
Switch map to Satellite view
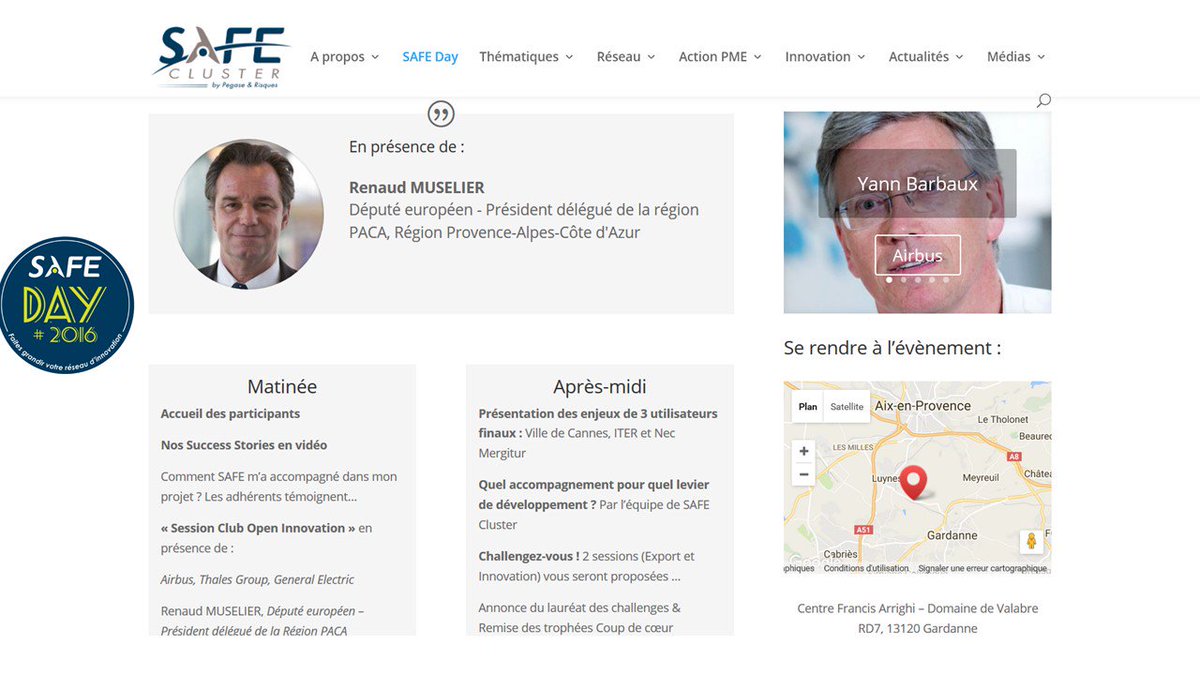pos(847,407)
